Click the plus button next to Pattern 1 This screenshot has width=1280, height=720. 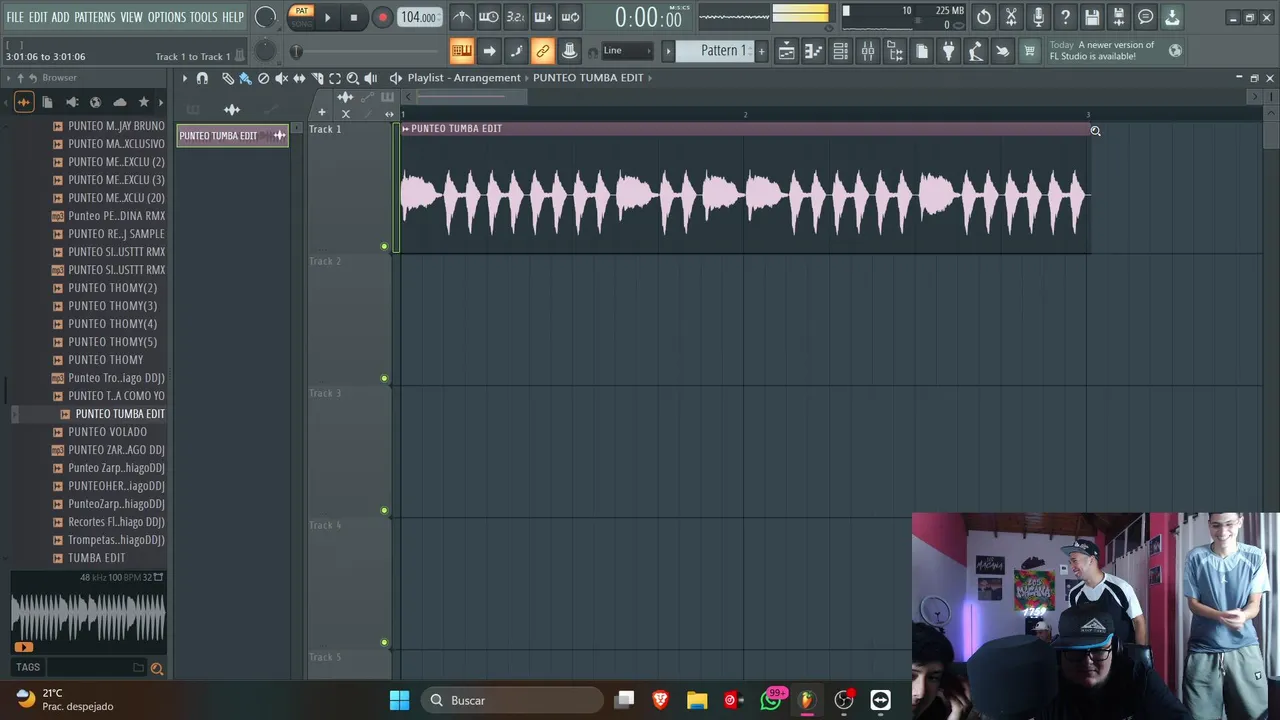click(761, 51)
